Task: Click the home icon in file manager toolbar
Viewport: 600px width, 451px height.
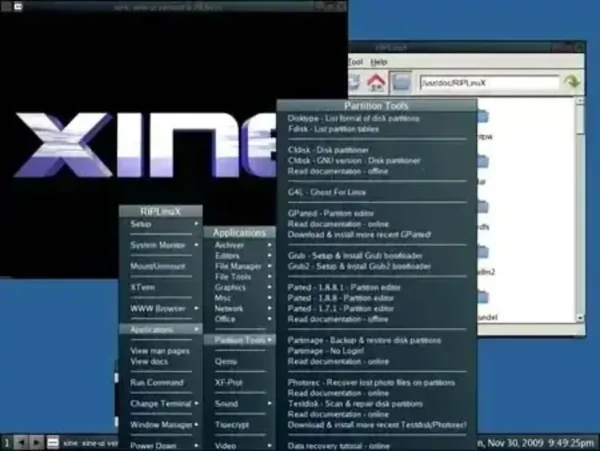Action: pos(376,82)
